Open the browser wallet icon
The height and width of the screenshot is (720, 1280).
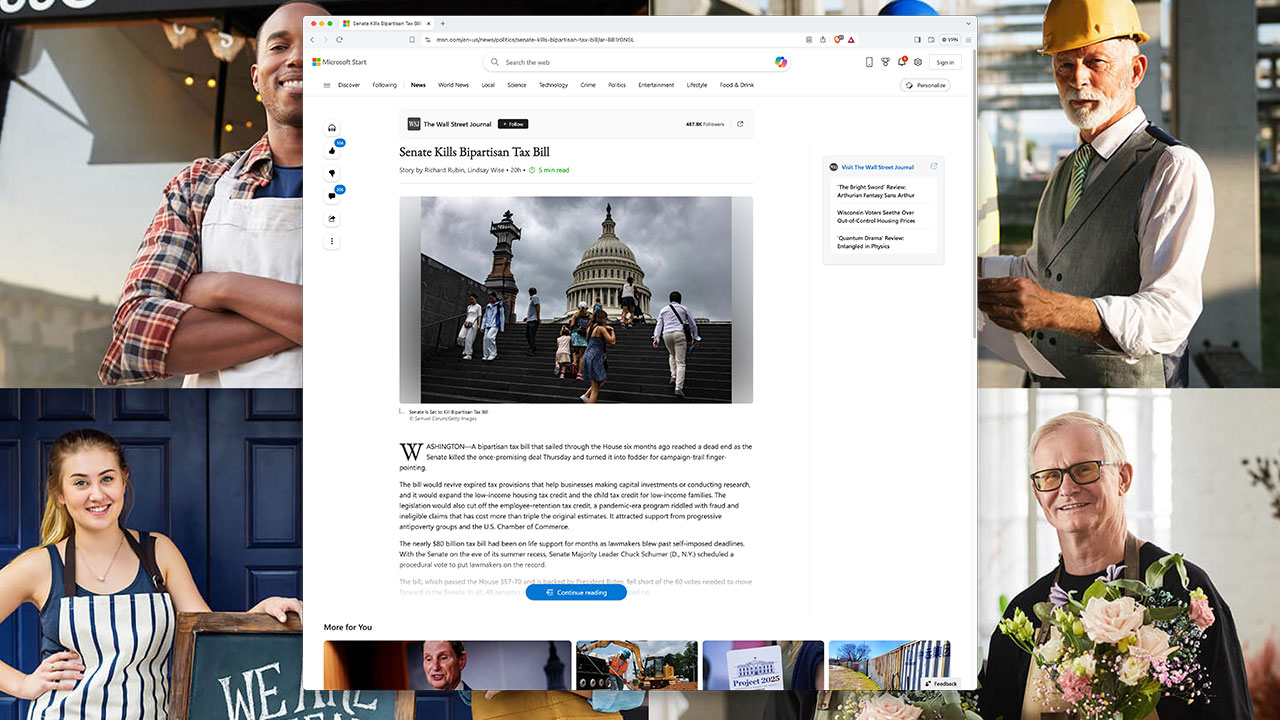(931, 39)
